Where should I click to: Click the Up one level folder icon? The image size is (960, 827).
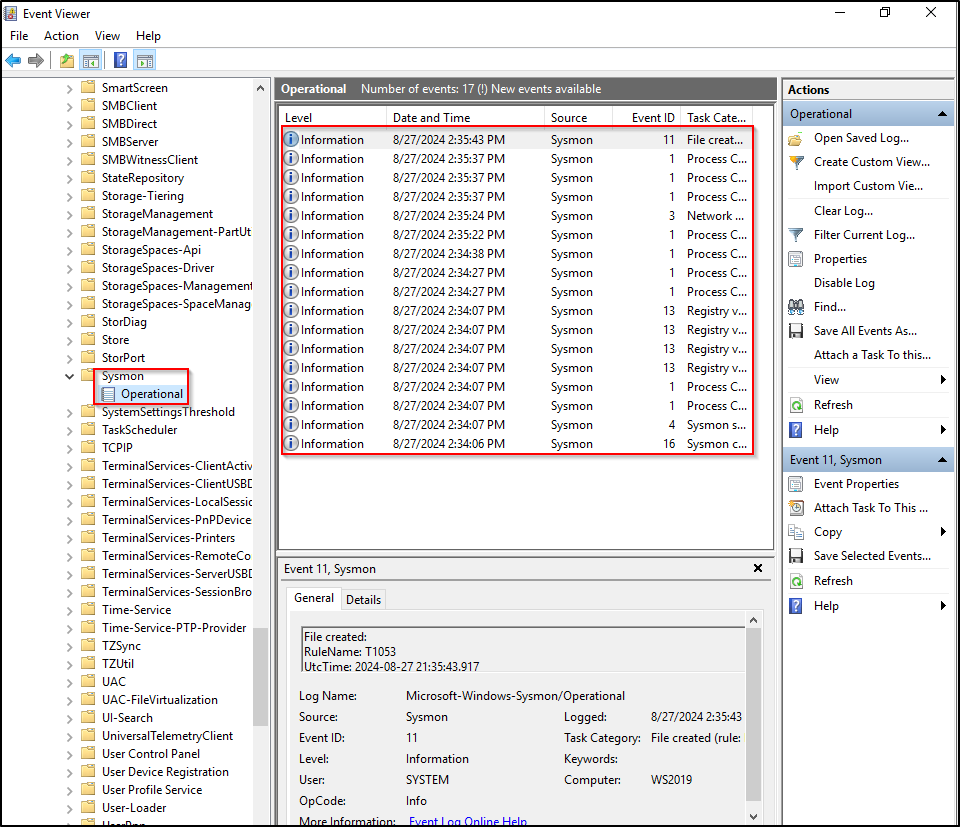tap(67, 61)
